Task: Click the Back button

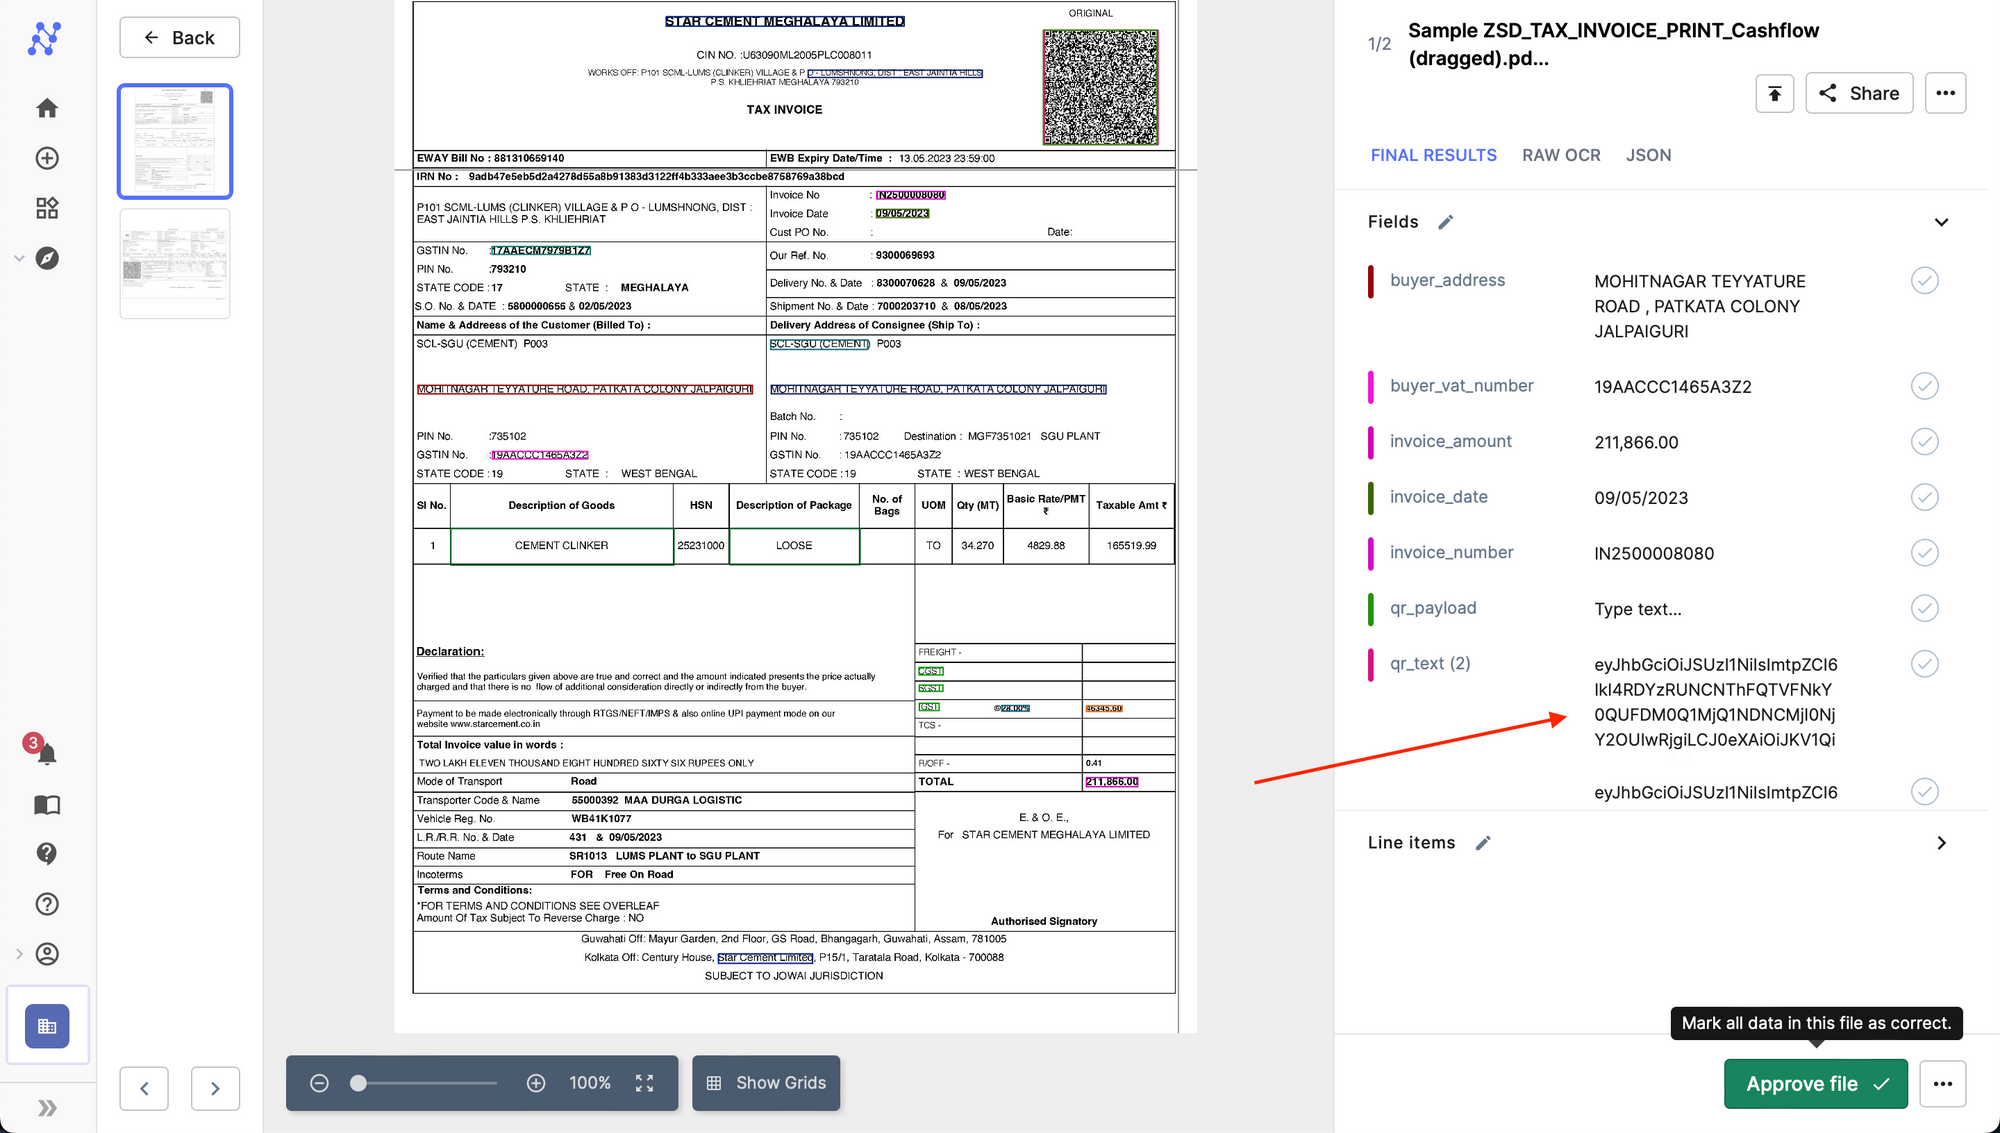Action: [x=180, y=38]
